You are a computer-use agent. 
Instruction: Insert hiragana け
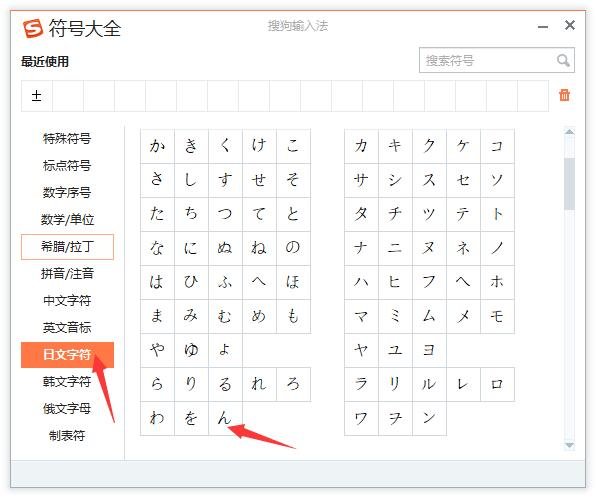click(x=259, y=146)
